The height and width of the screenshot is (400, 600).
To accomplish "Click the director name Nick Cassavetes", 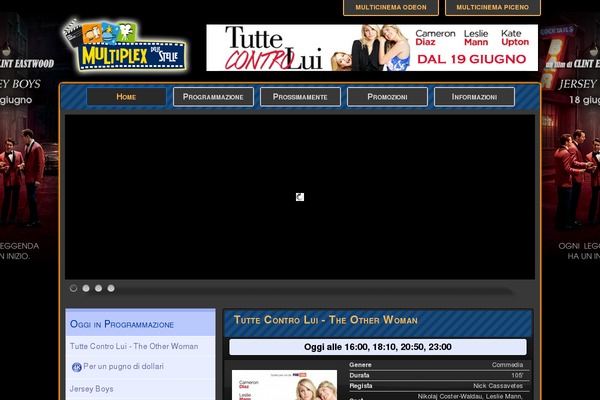I will (x=498, y=386).
